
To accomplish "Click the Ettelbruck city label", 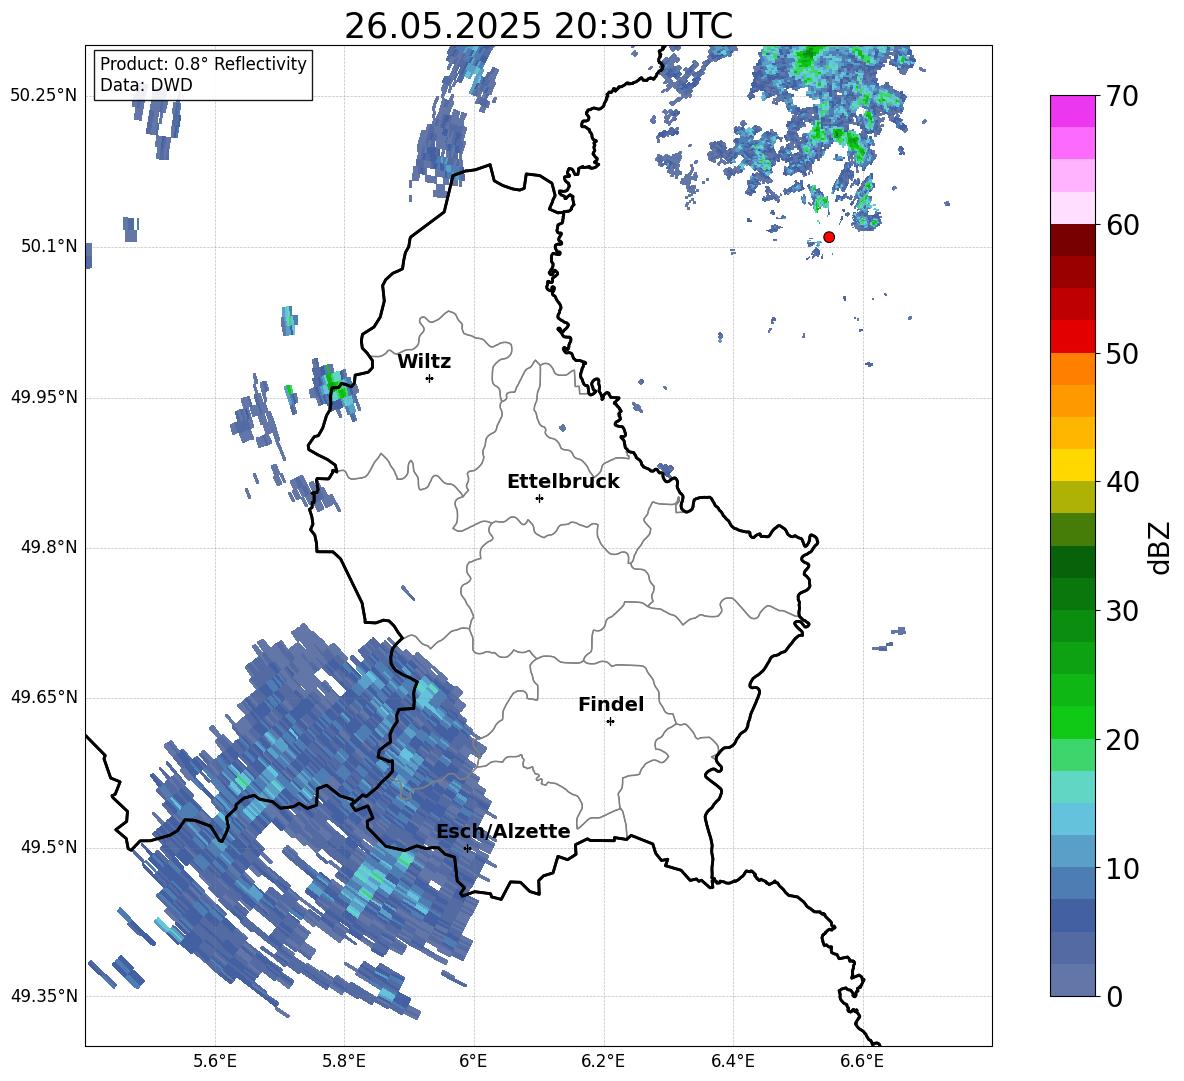I will pos(563,482).
